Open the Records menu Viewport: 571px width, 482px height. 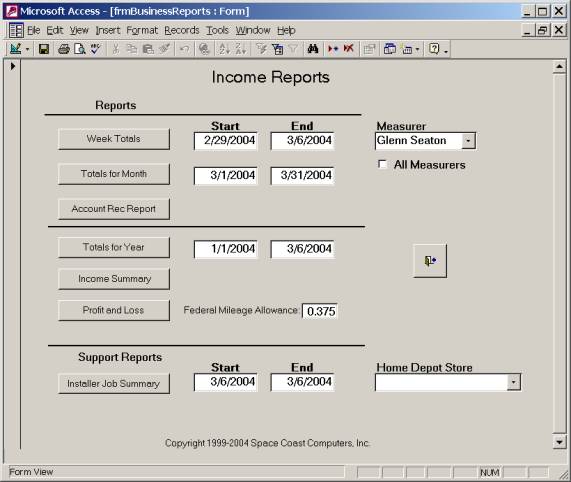click(x=182, y=30)
